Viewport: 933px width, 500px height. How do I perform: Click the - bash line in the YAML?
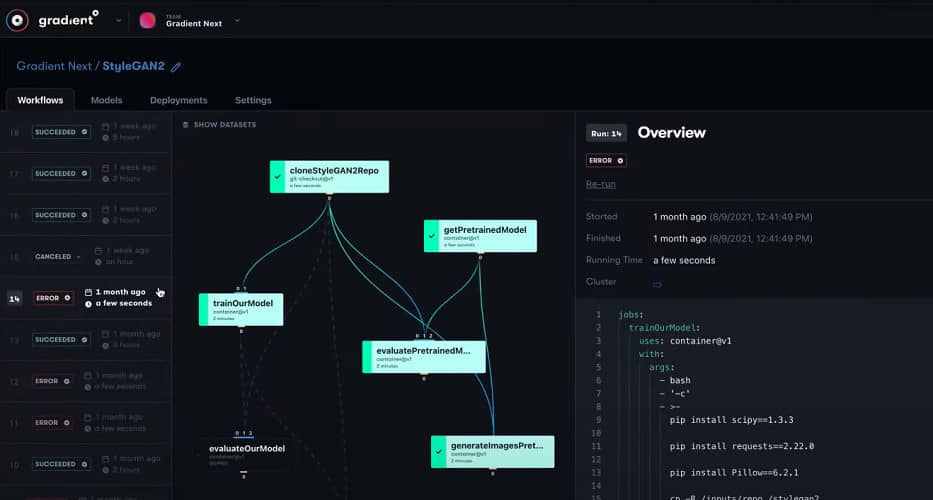(x=675, y=380)
